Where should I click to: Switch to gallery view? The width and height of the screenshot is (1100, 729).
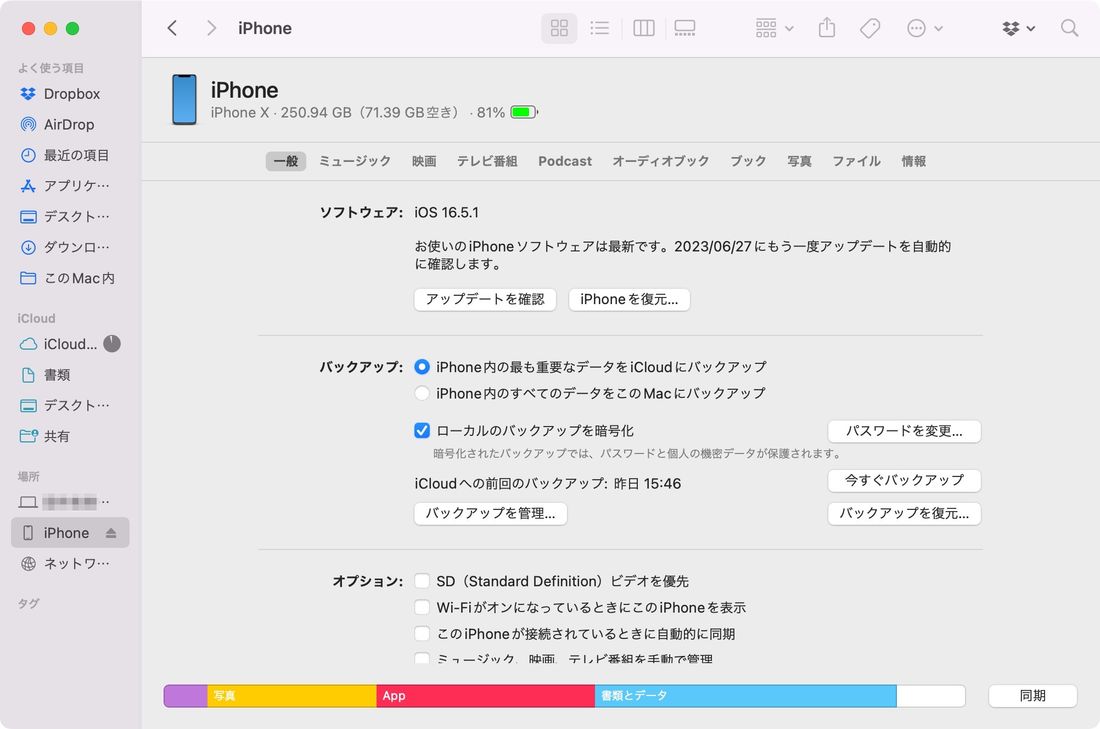tap(685, 28)
